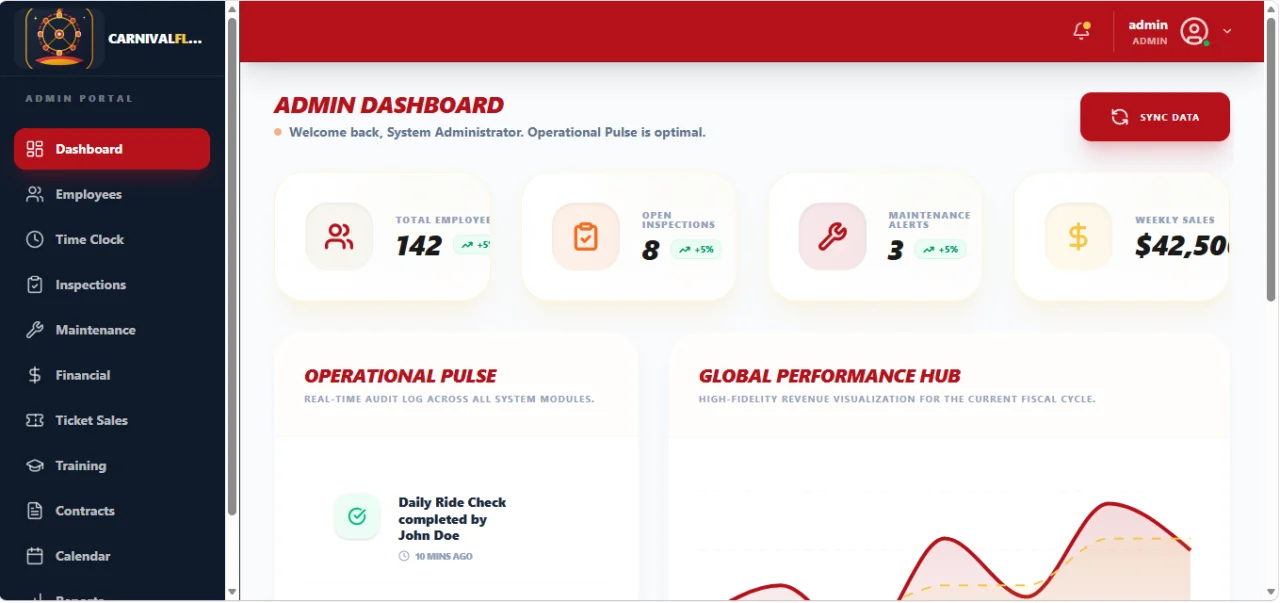
Task: Open the notifications bell
Action: point(1081,31)
